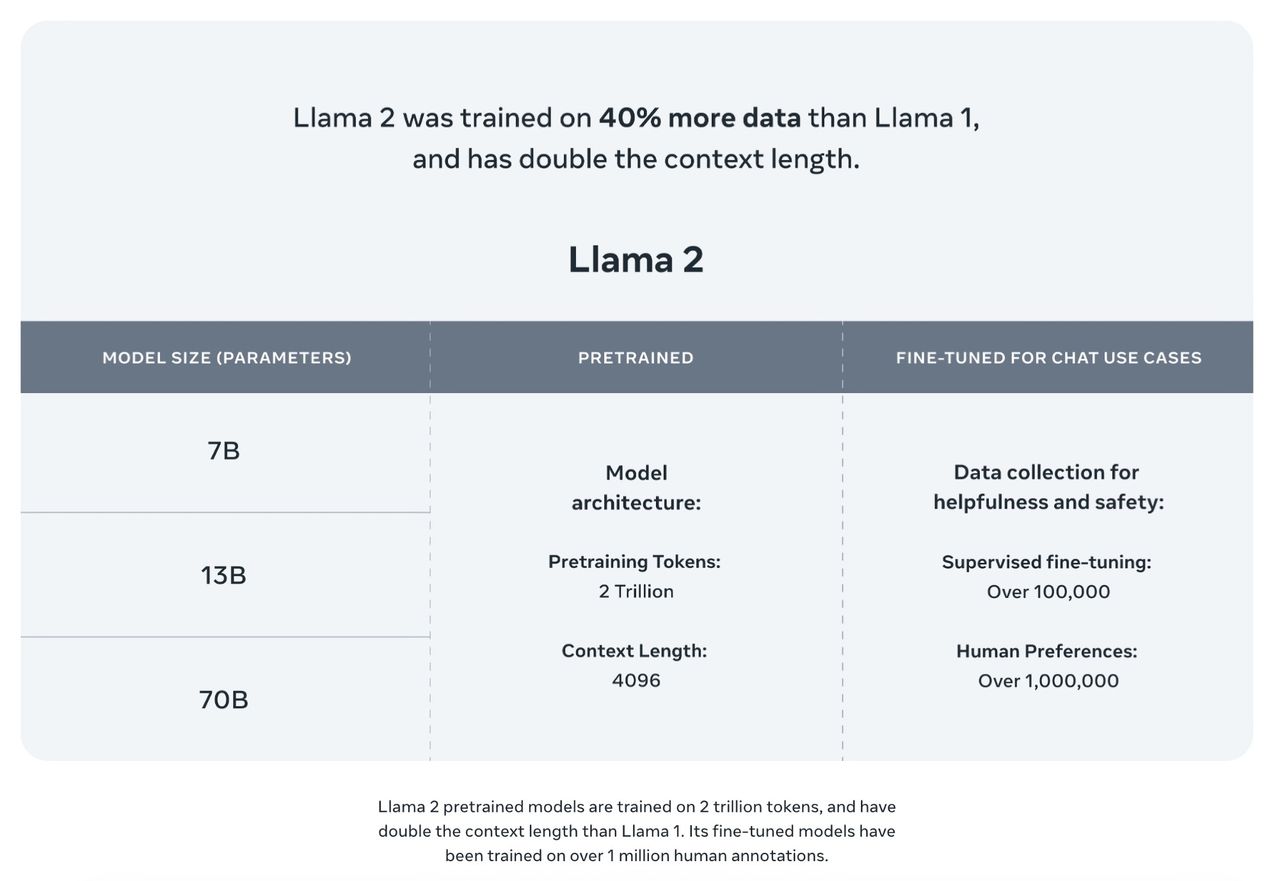Click the "Model architecture:" label

[x=636, y=487]
